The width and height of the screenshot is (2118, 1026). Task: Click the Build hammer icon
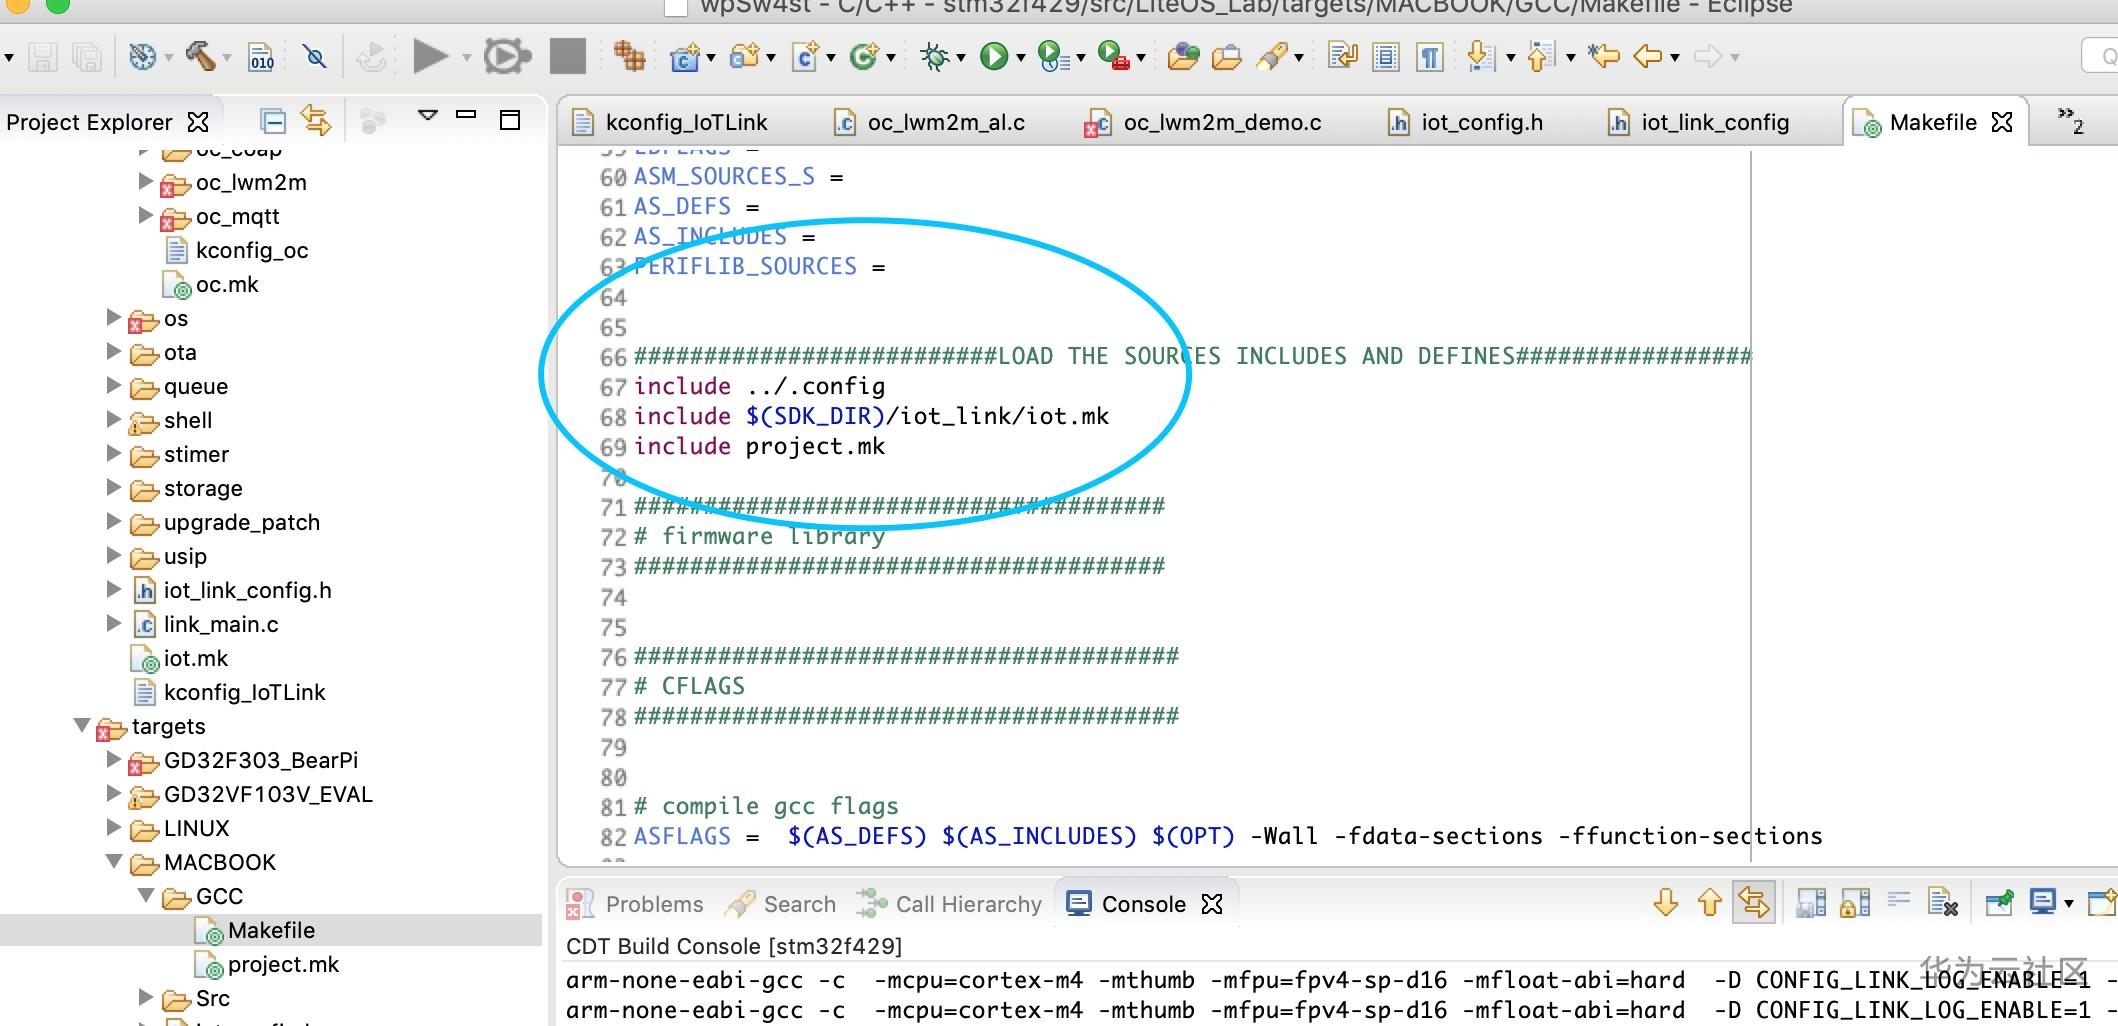[x=200, y=55]
